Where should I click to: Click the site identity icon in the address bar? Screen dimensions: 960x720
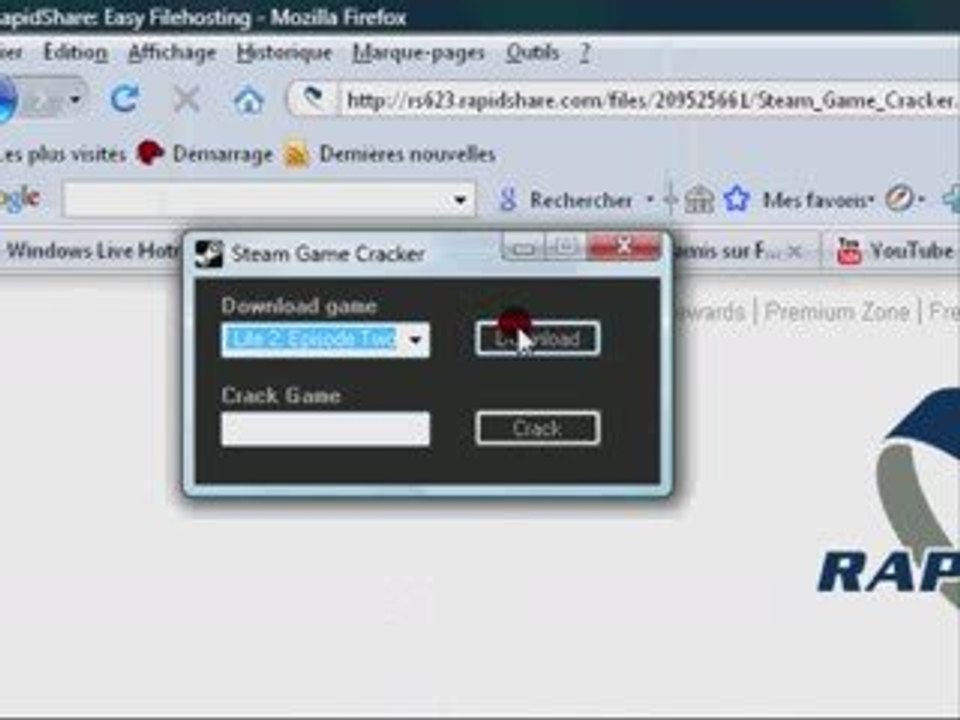[x=313, y=98]
